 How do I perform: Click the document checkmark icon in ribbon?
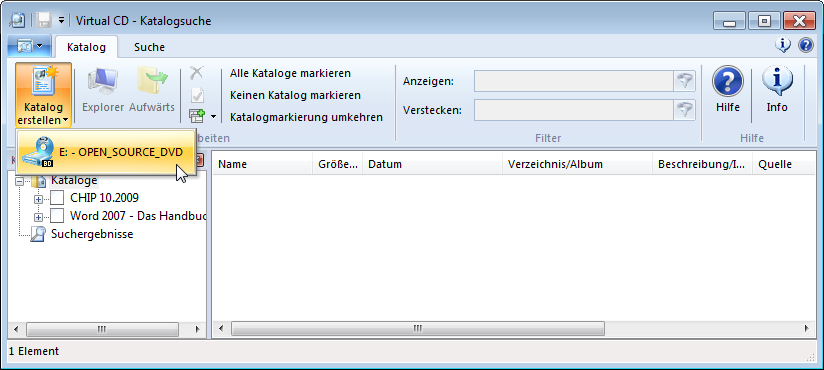(197, 95)
